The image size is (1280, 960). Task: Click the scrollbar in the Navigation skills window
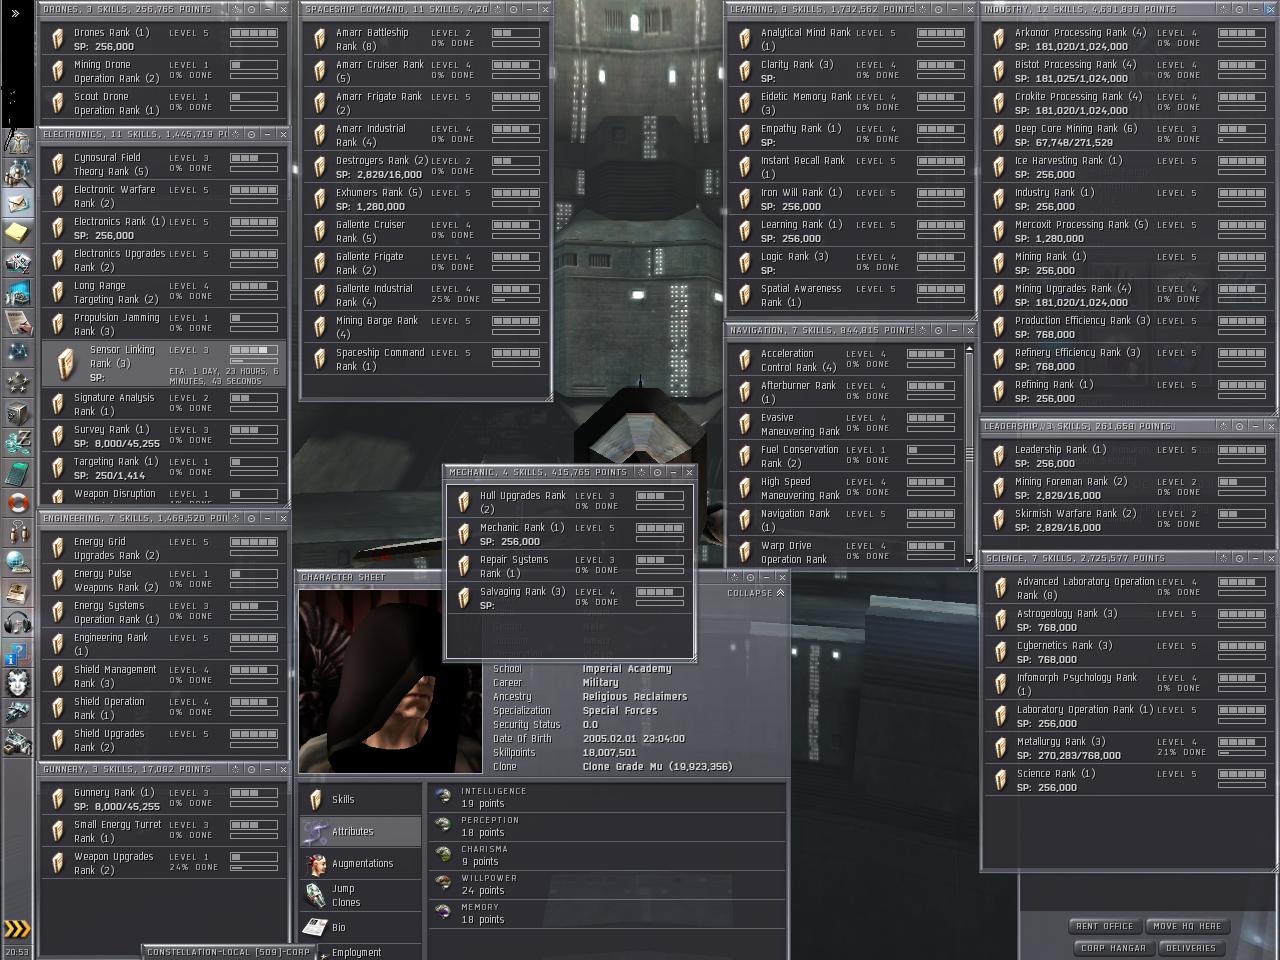tap(968, 453)
